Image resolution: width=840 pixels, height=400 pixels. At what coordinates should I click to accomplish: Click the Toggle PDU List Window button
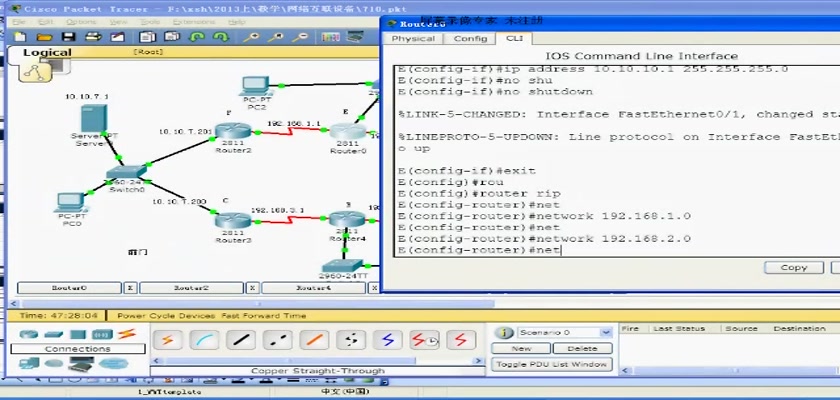pyautogui.click(x=552, y=364)
